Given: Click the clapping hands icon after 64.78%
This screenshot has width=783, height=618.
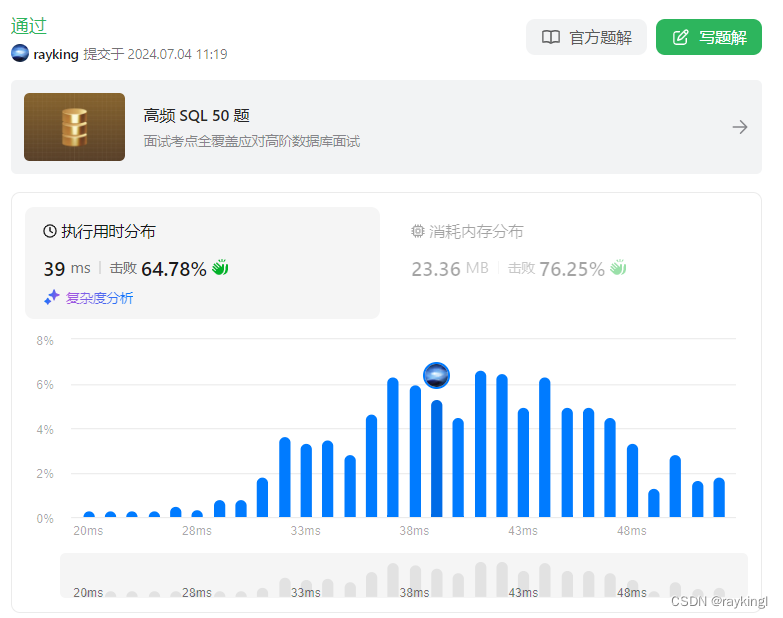Looking at the screenshot, I should click(x=220, y=268).
